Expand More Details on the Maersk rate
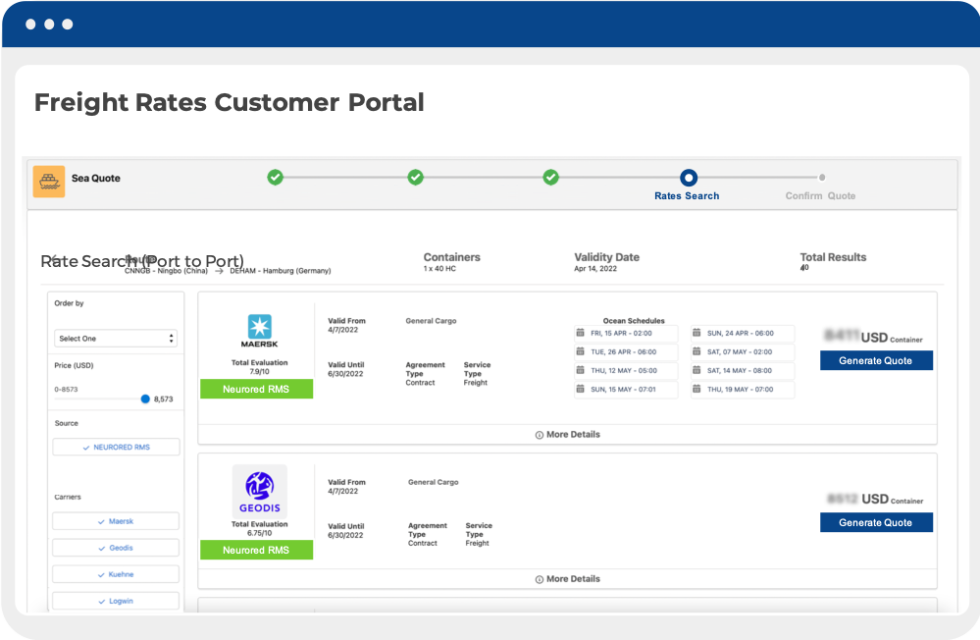Image resolution: width=980 pixels, height=640 pixels. (x=573, y=434)
